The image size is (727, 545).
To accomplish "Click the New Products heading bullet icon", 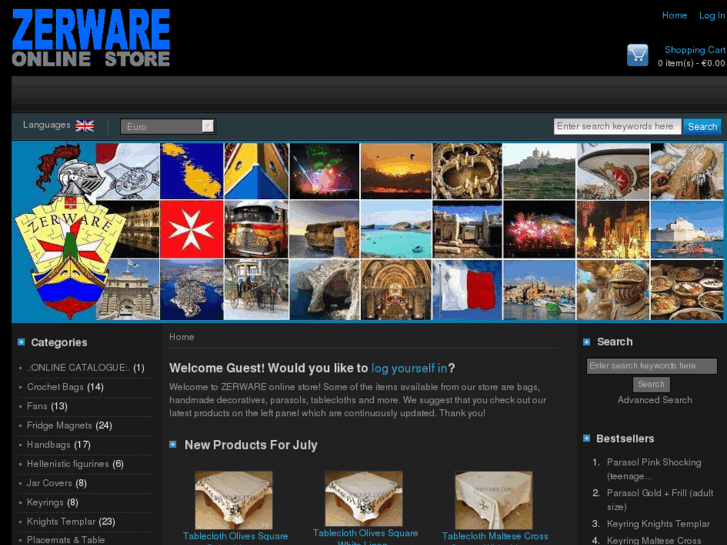I will click(173, 444).
